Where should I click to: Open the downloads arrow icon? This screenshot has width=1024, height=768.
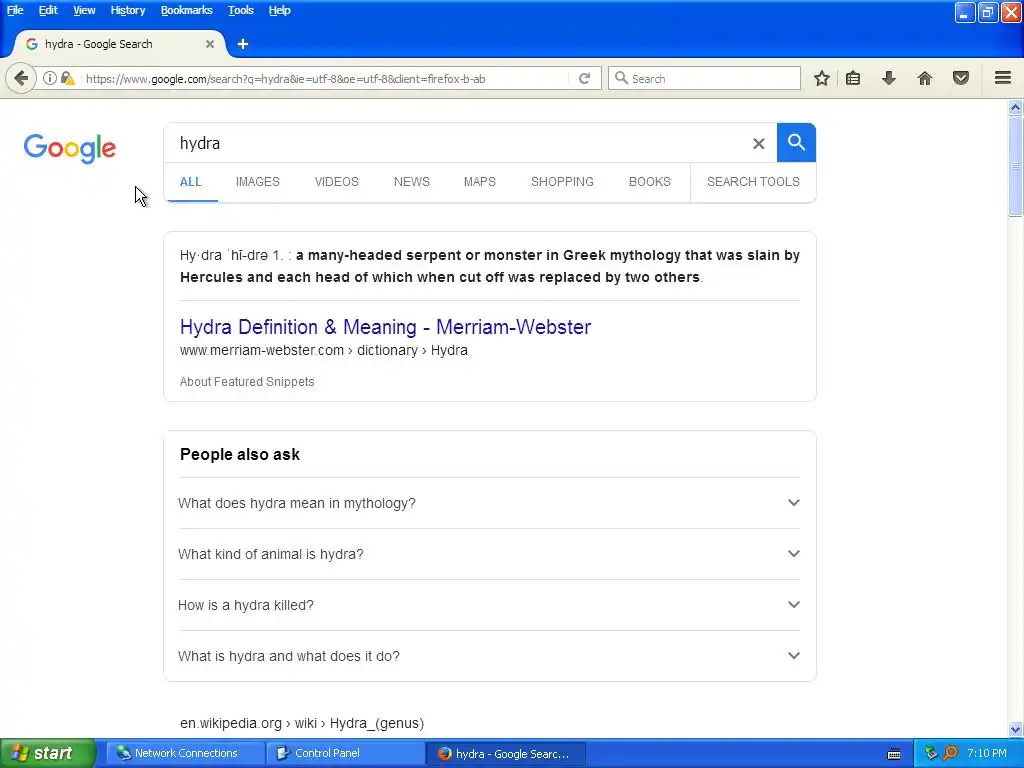click(889, 78)
